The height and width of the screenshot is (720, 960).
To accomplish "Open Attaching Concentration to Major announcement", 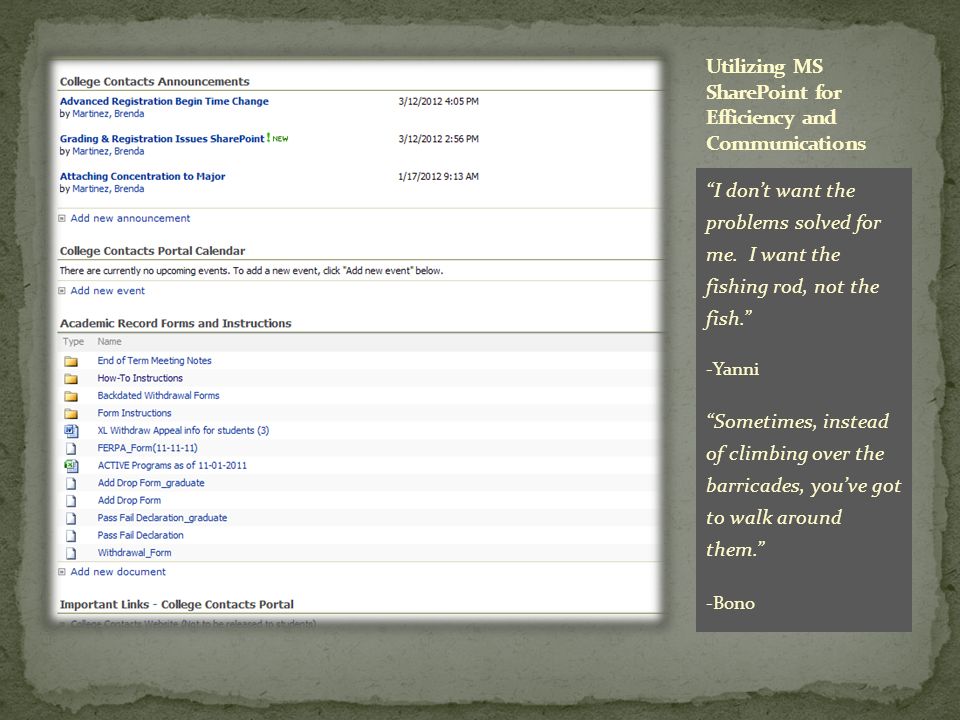I will 142,176.
